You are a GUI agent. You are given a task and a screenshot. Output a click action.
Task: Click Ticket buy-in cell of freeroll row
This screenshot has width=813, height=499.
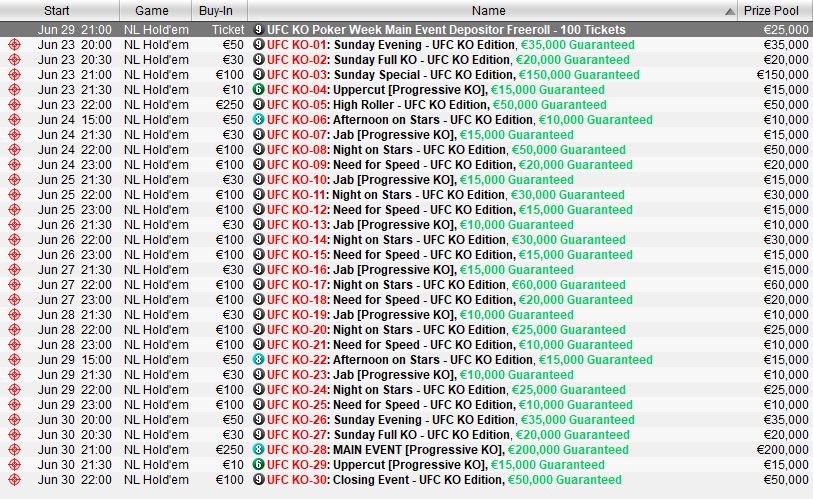[x=228, y=30]
